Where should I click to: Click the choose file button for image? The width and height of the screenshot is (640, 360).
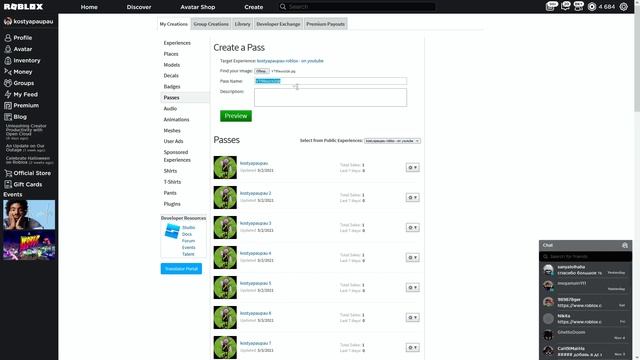pyautogui.click(x=262, y=71)
